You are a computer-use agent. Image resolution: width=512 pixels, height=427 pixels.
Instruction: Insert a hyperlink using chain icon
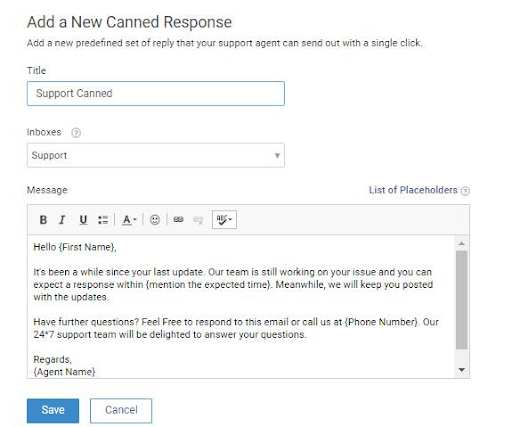pyautogui.click(x=178, y=219)
